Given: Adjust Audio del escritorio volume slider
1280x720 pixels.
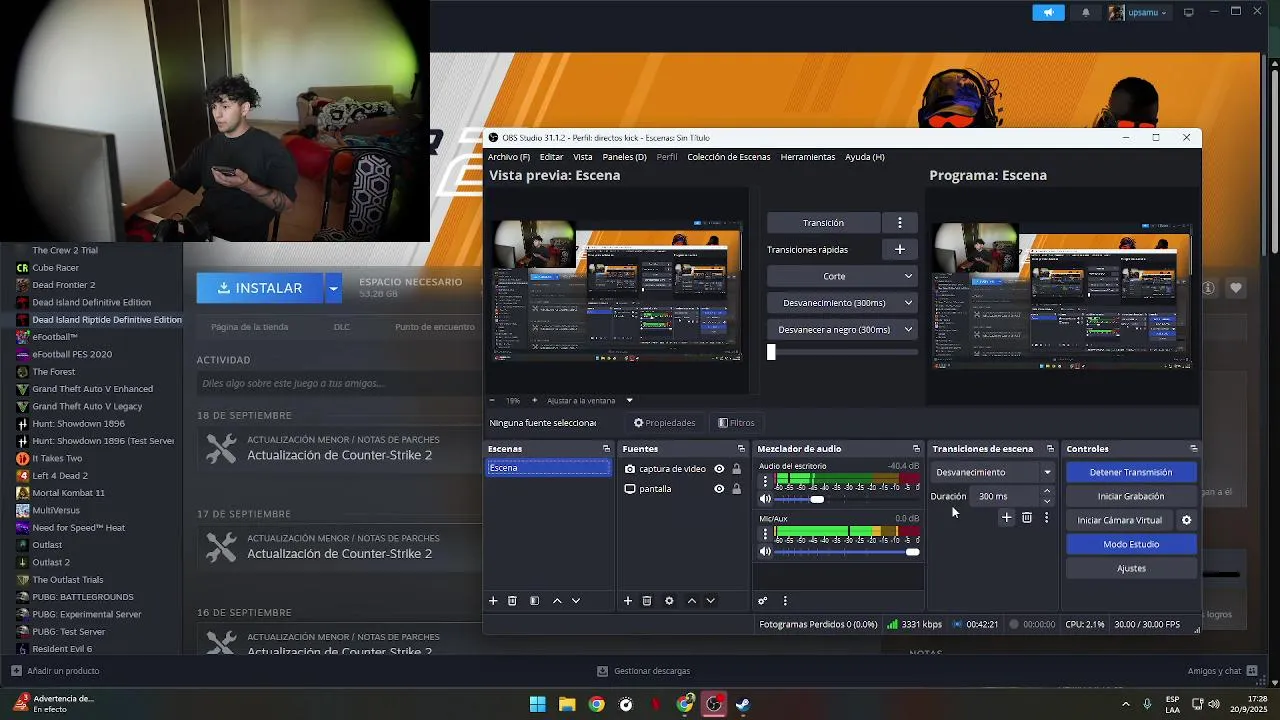Looking at the screenshot, I should click(x=846, y=499).
